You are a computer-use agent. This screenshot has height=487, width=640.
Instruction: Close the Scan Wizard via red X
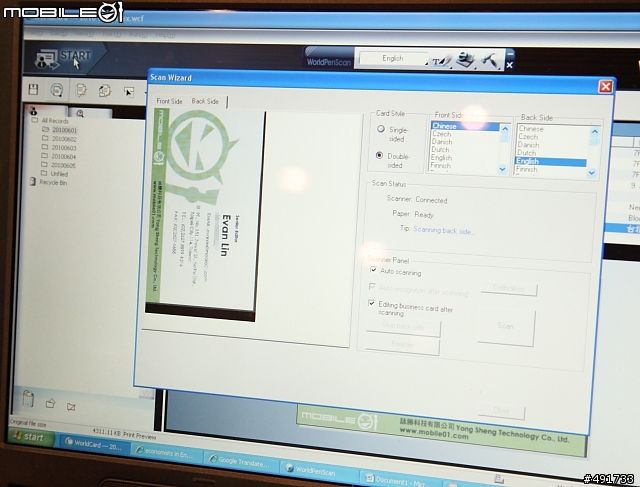(x=605, y=86)
